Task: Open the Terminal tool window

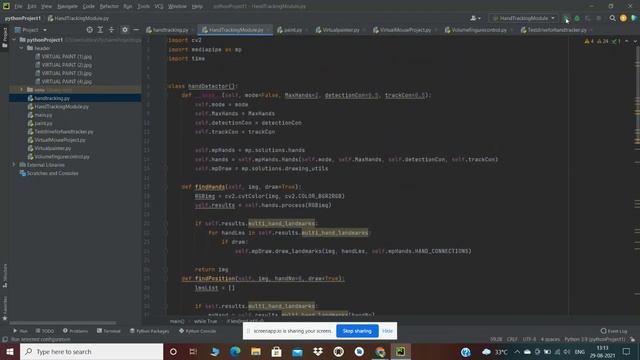Action: (109, 331)
